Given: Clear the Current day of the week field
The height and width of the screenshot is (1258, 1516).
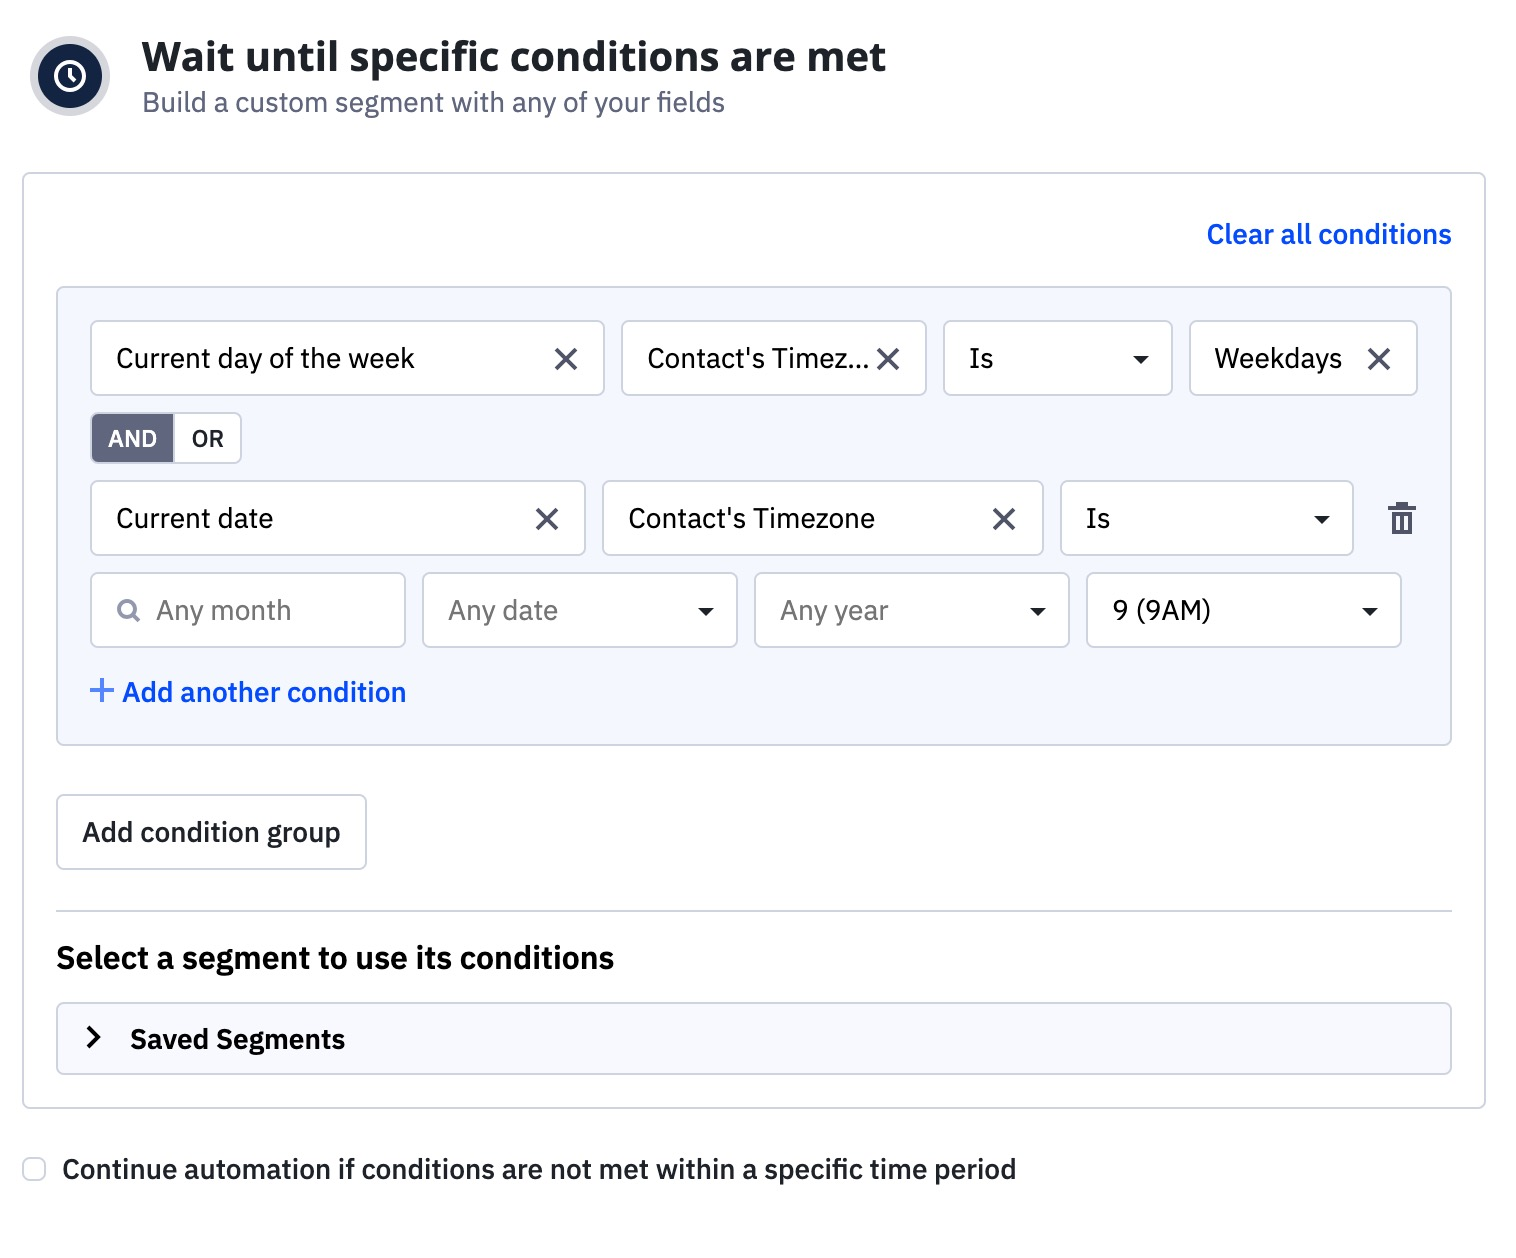Looking at the screenshot, I should [x=566, y=359].
